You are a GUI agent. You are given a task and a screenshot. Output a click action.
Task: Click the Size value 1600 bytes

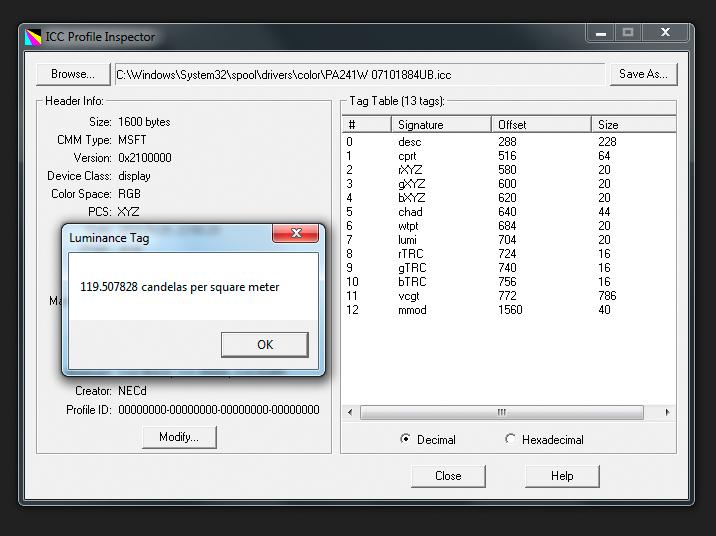(144, 122)
